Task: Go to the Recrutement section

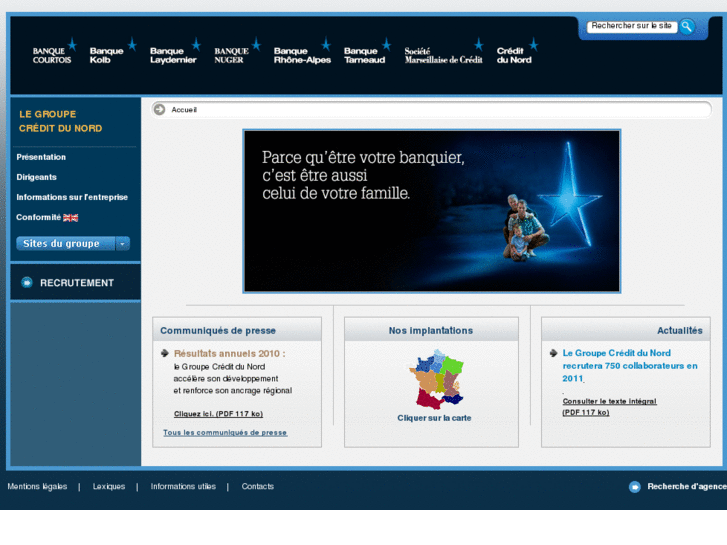Action: (77, 282)
